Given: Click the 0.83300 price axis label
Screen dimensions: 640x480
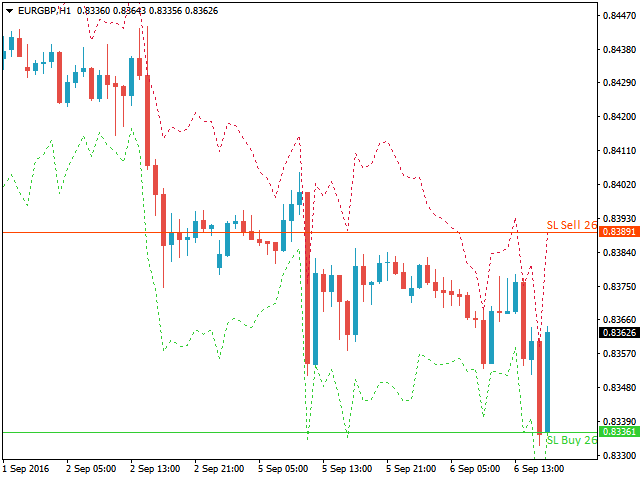Looking at the screenshot, I should [619, 455].
